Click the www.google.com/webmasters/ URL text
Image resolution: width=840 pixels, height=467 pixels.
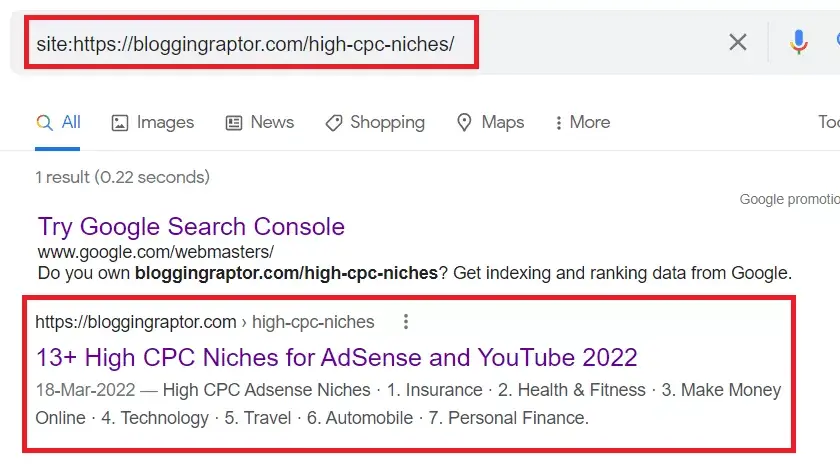click(x=156, y=251)
